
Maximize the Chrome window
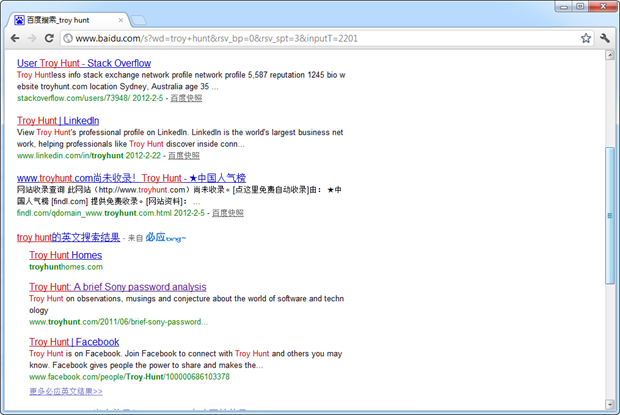[x=580, y=7]
